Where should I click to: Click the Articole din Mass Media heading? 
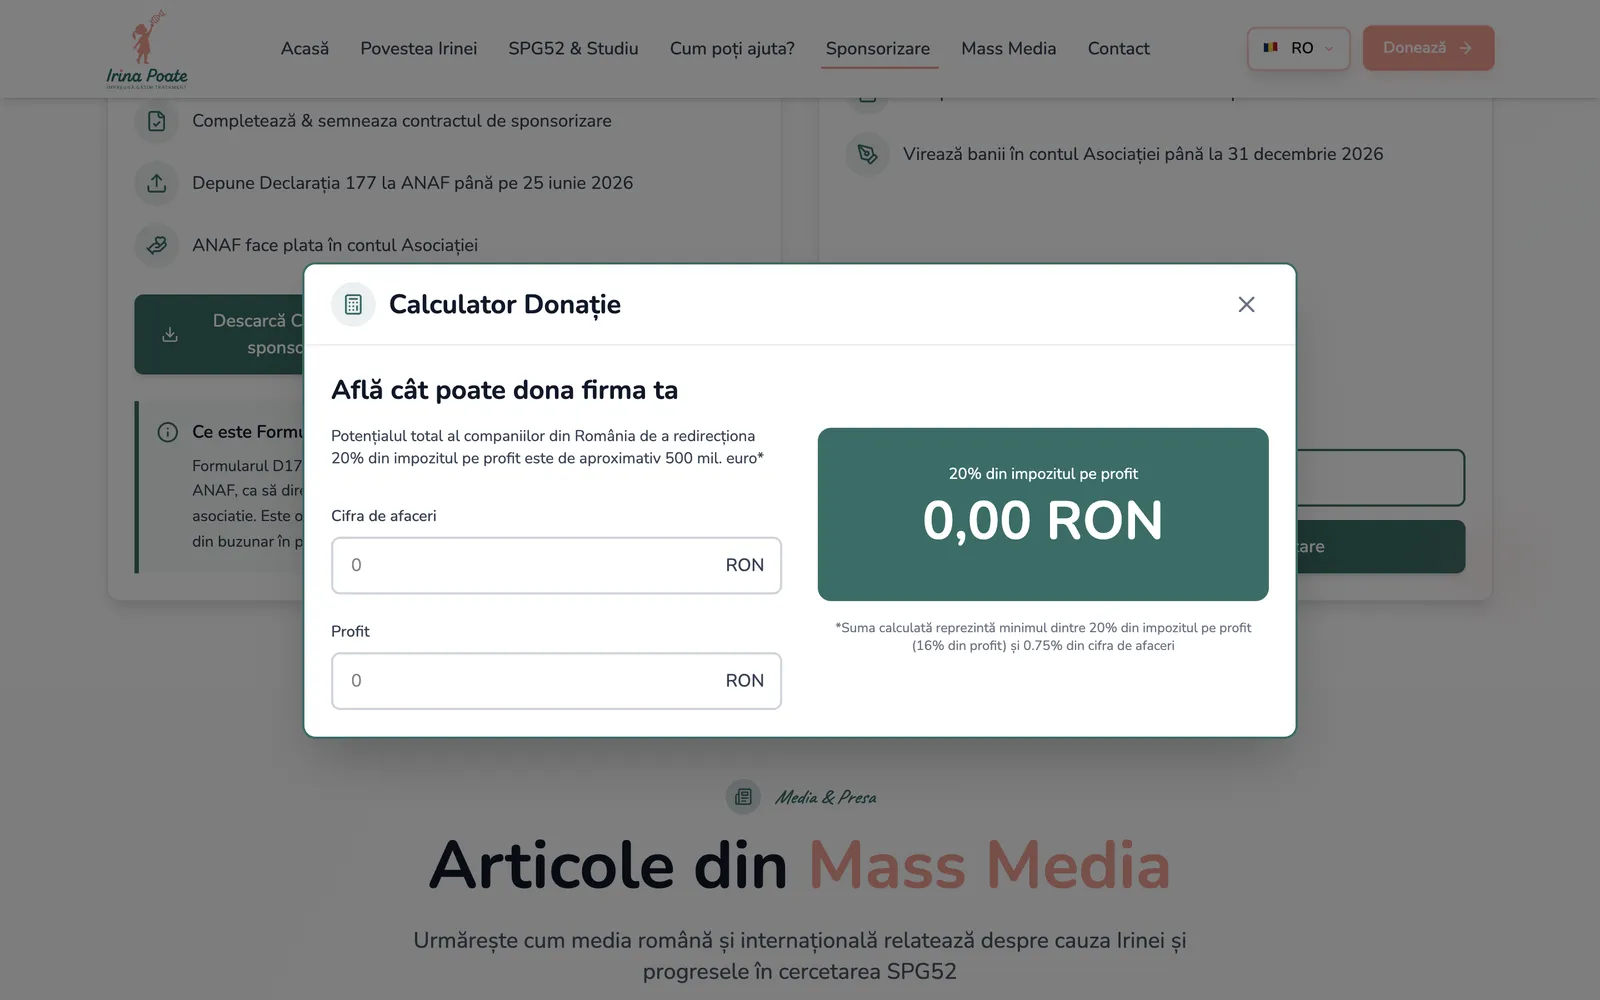[800, 865]
